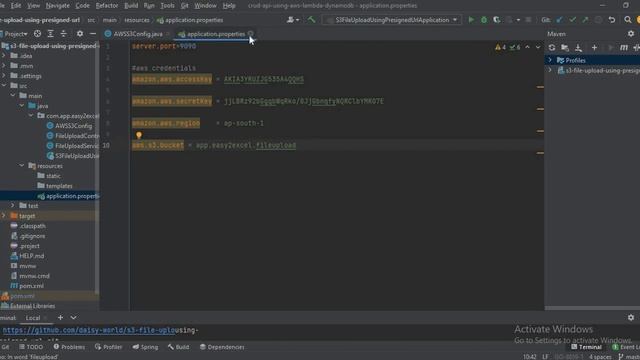Screen dimensions: 640x360
Task: Open the user account dropdown in toolbar
Action: [x=293, y=20]
